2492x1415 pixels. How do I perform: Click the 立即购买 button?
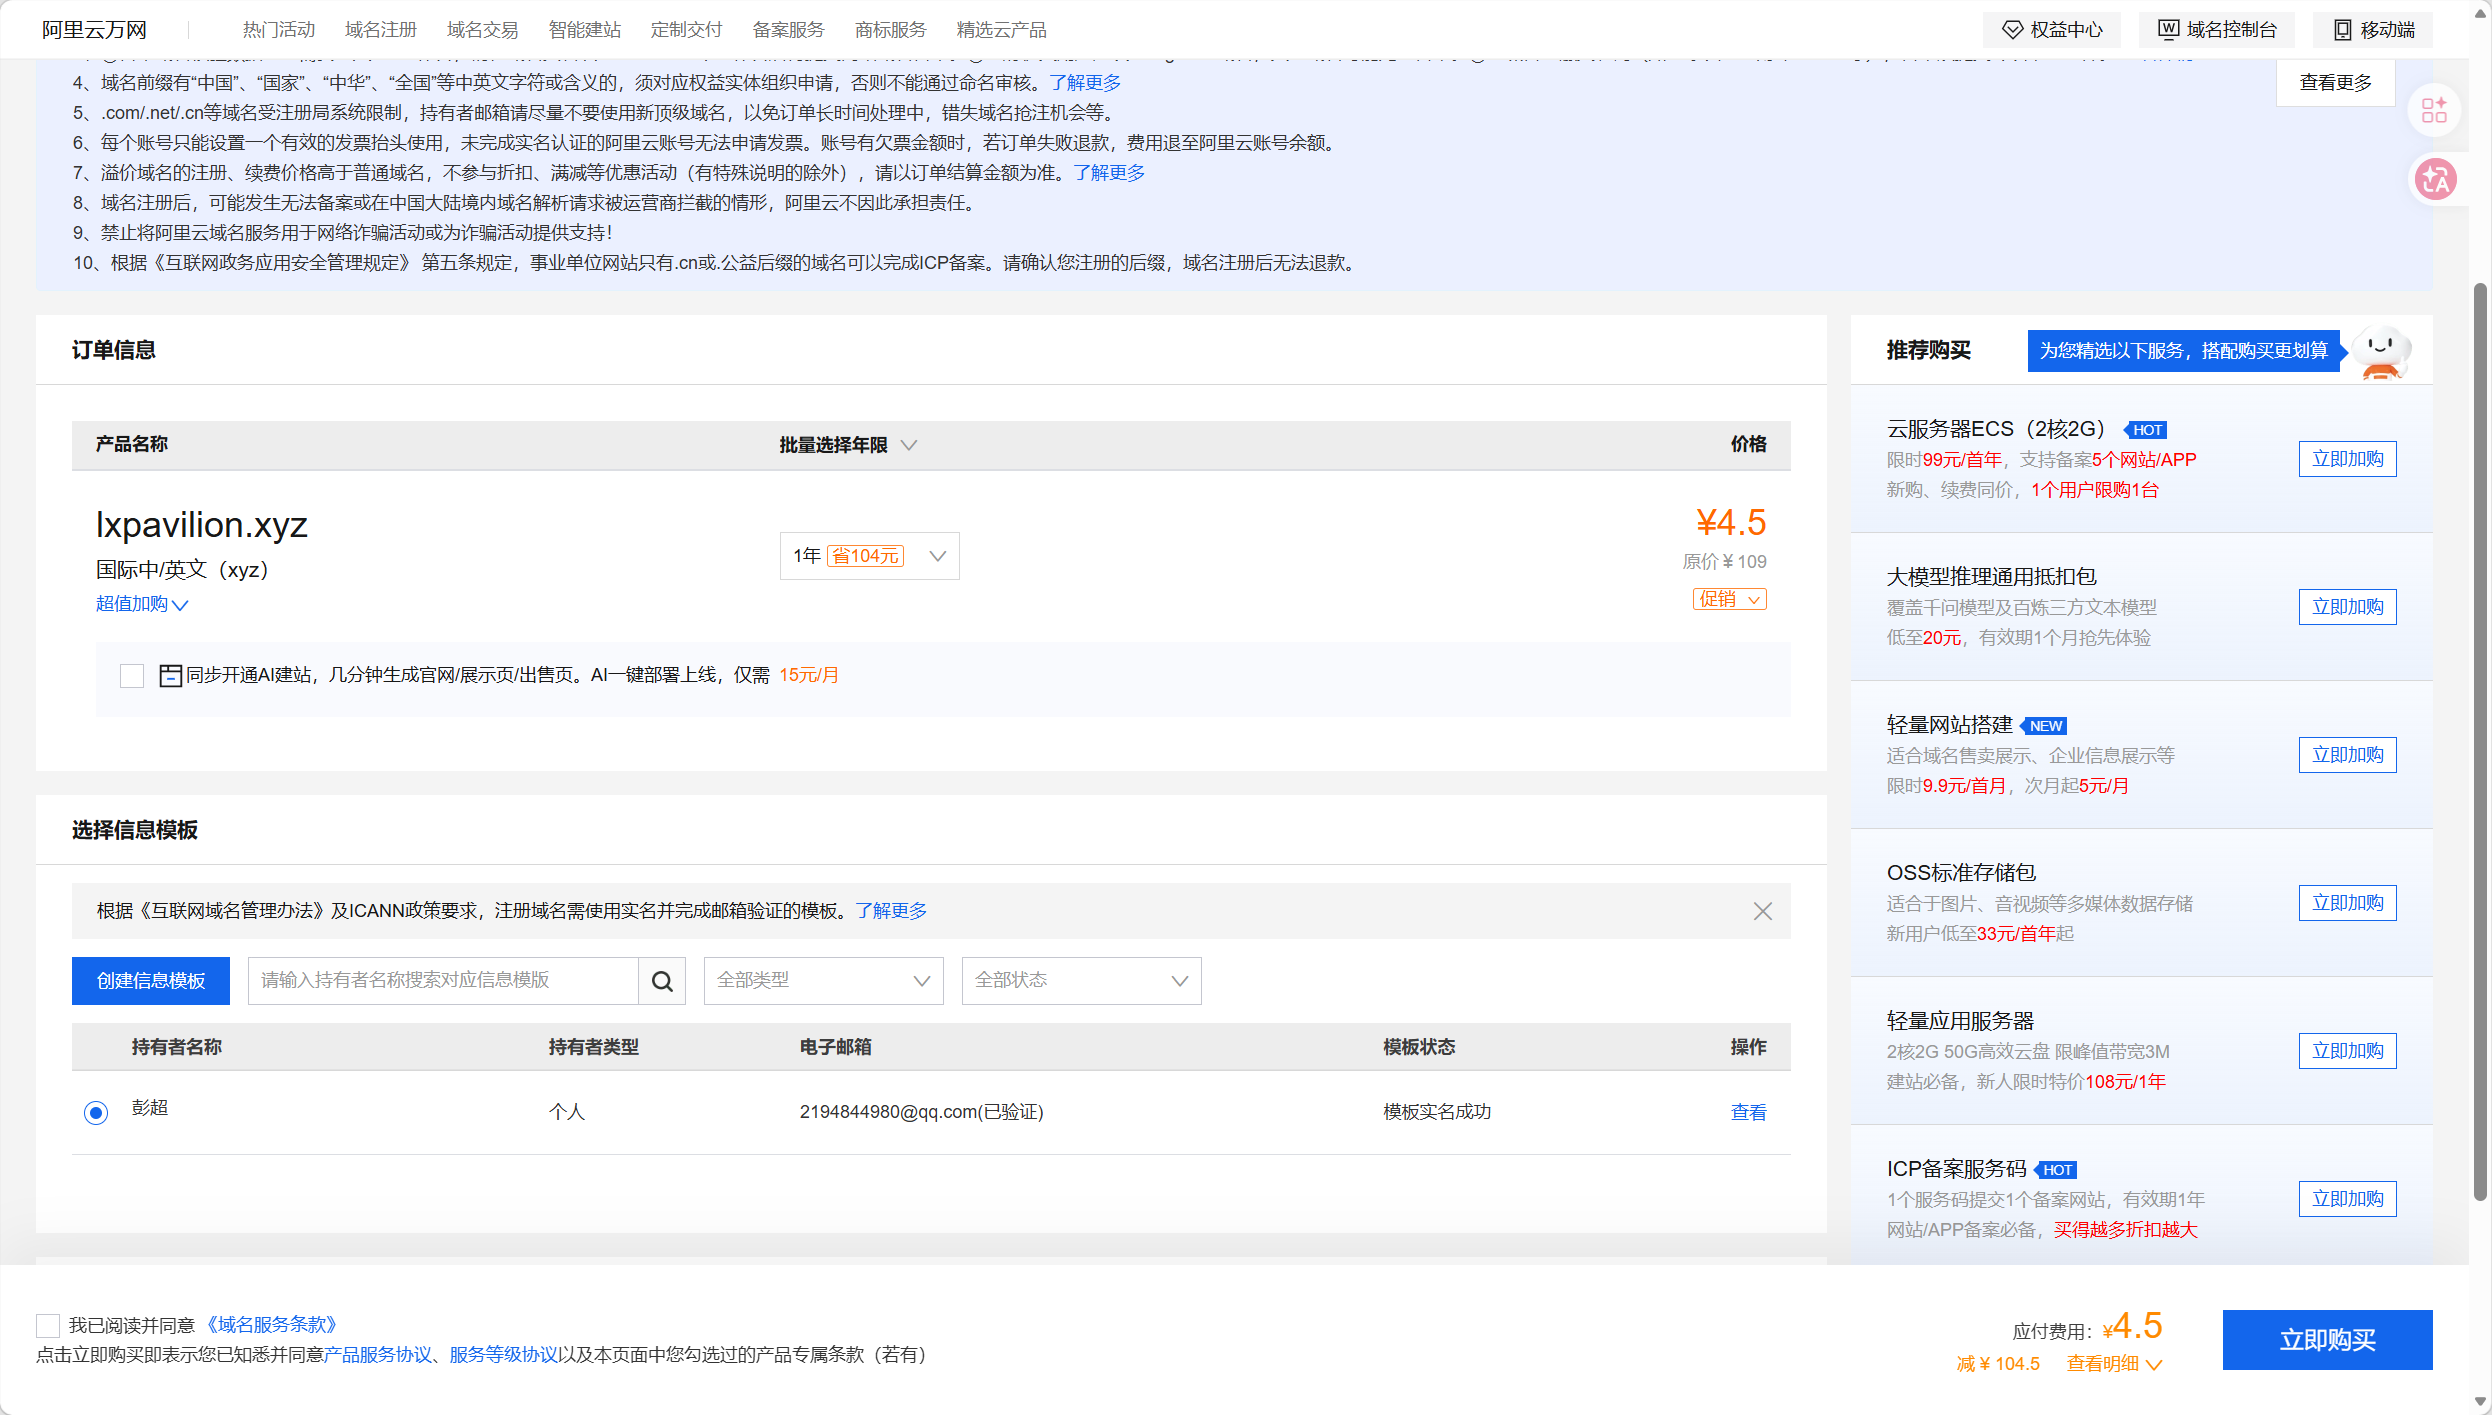point(2327,1340)
